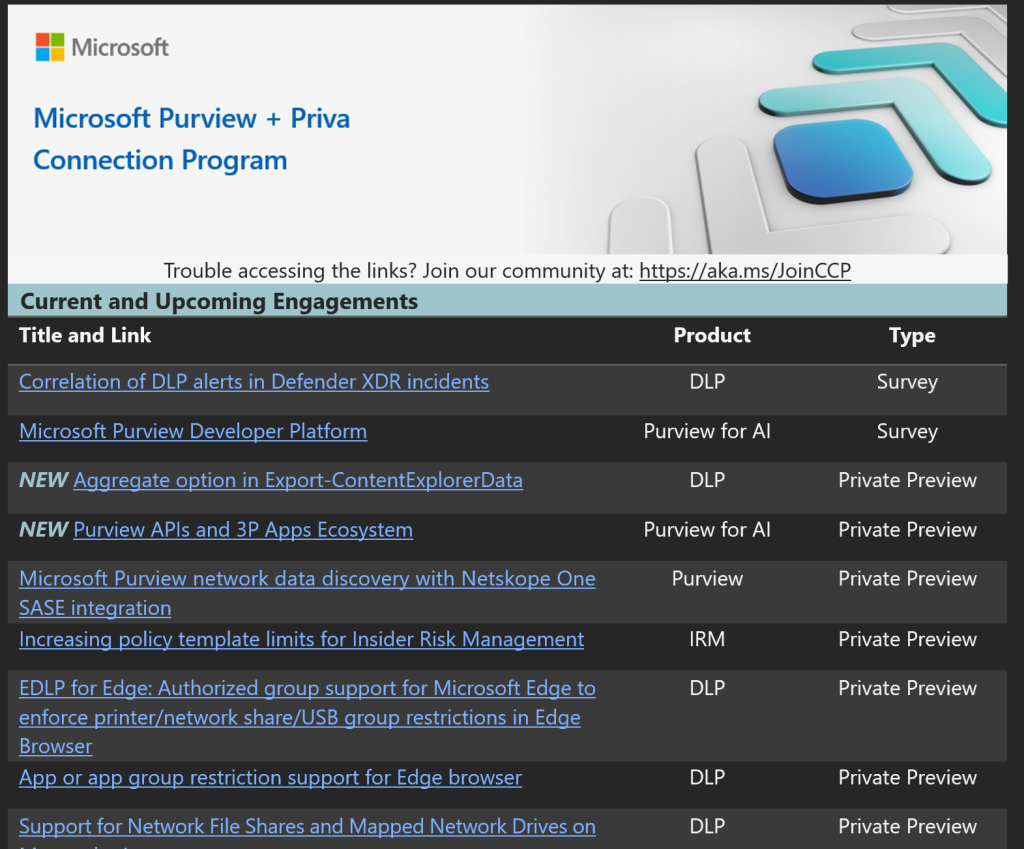
Task: Click the Product column header
Action: (712, 336)
